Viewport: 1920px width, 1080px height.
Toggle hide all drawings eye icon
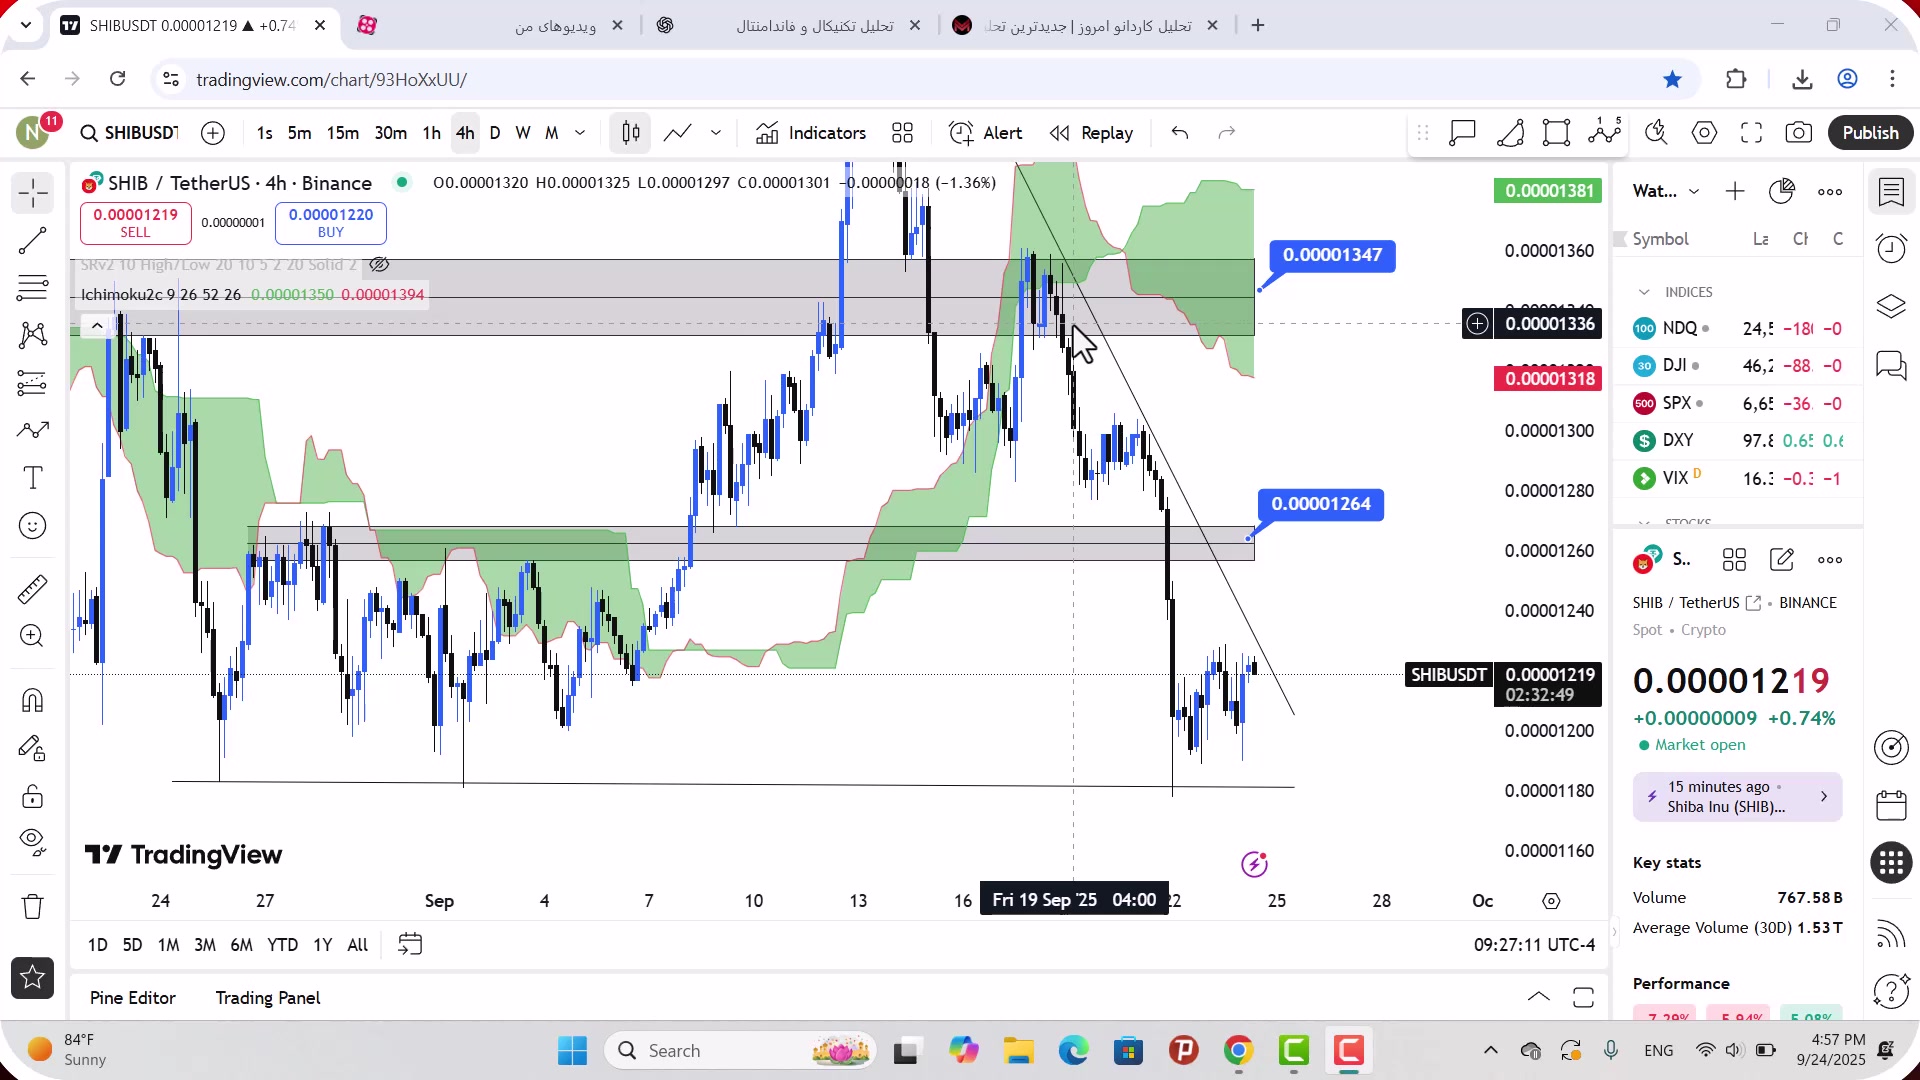(33, 843)
